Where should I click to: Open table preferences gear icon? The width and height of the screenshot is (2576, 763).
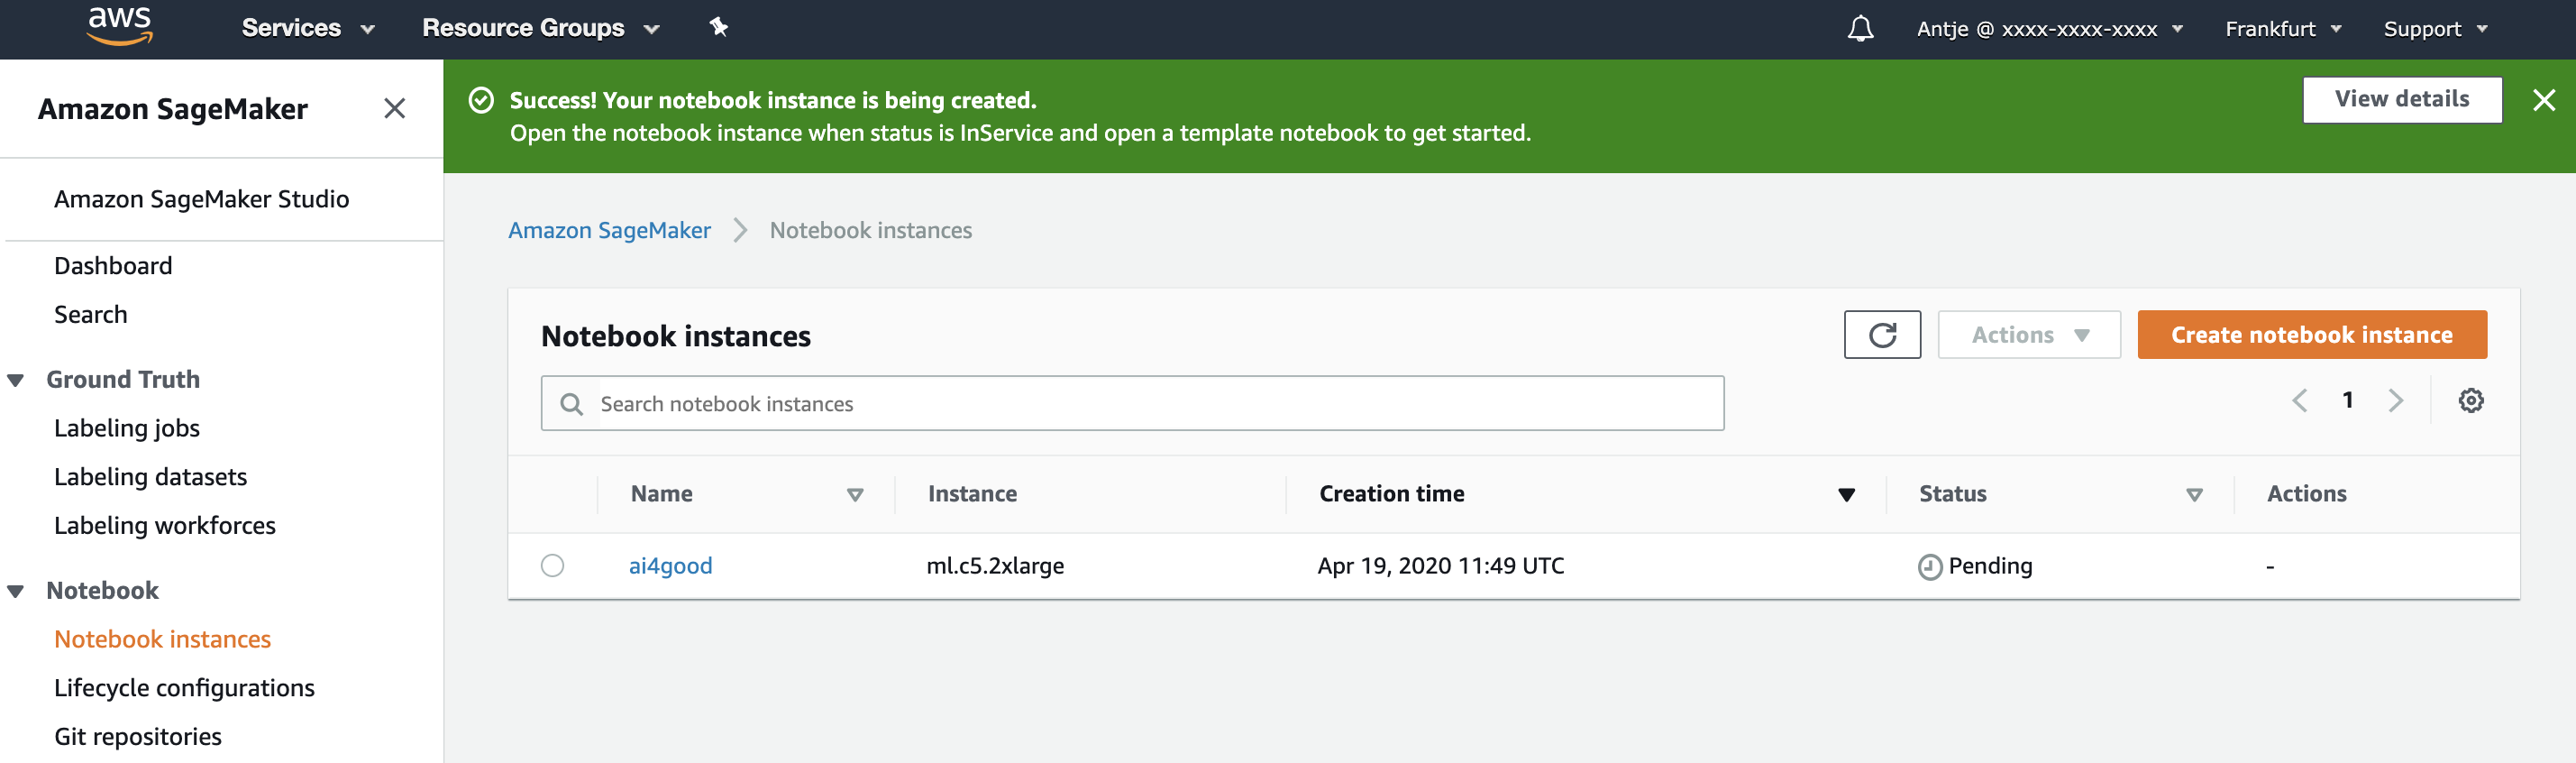click(x=2470, y=401)
